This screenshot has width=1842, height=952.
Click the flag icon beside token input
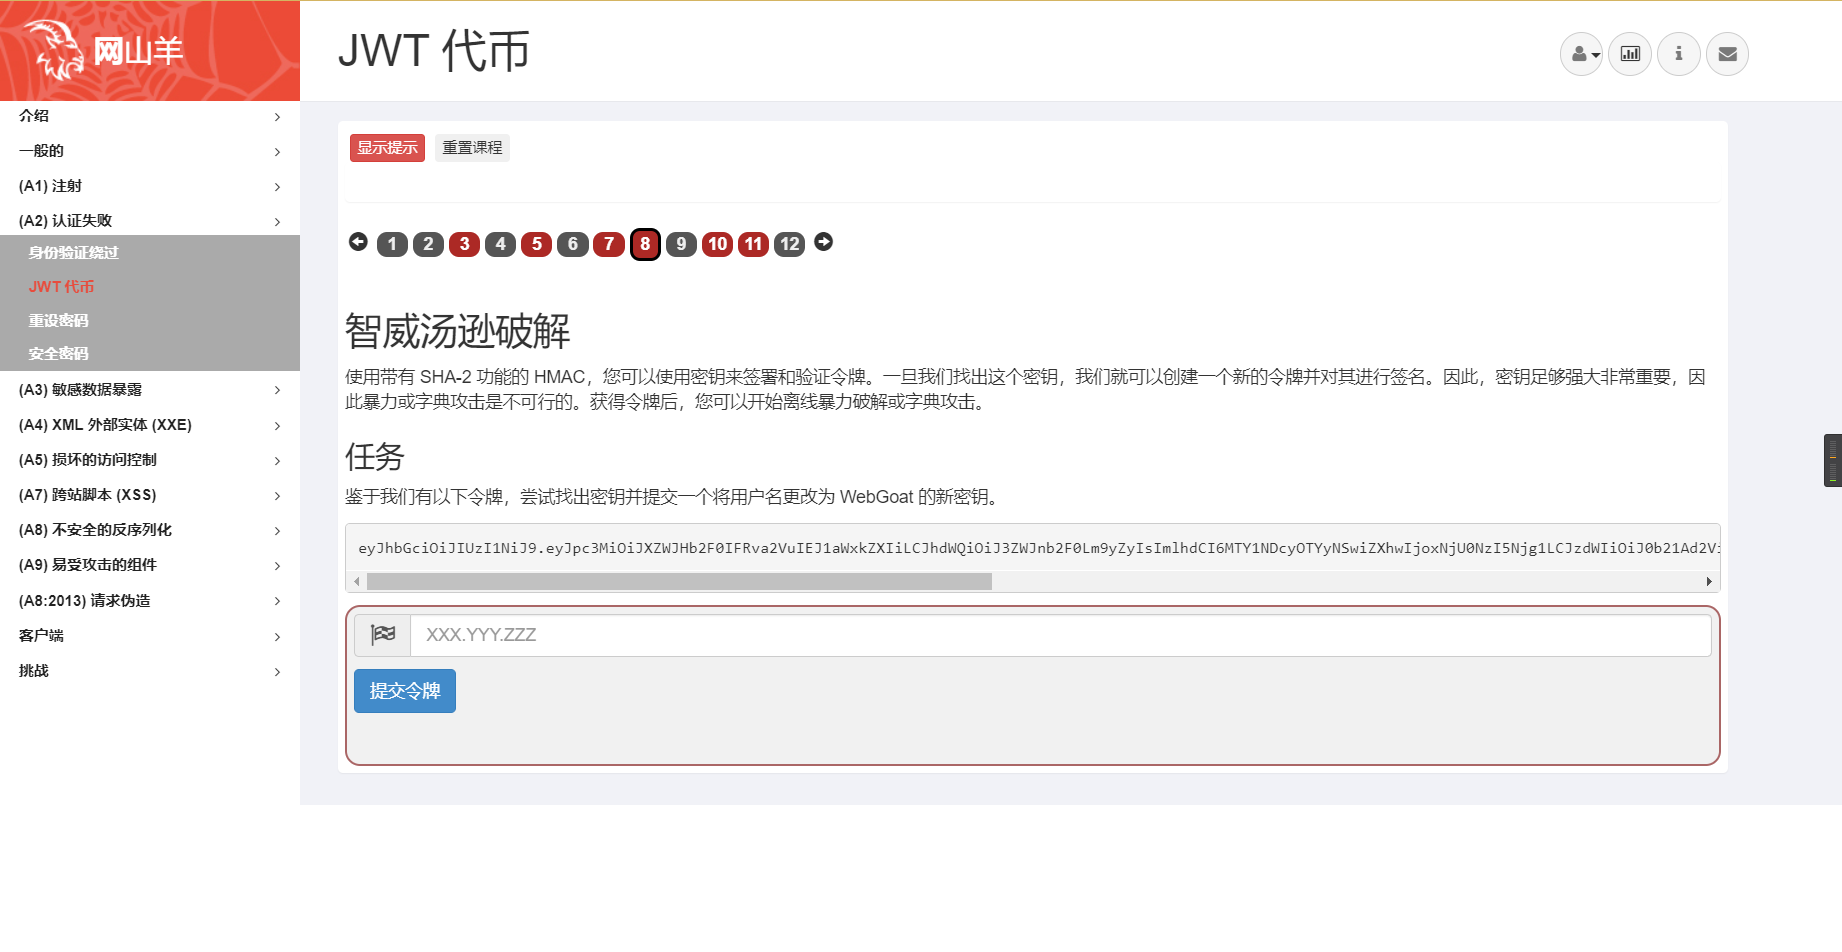383,635
